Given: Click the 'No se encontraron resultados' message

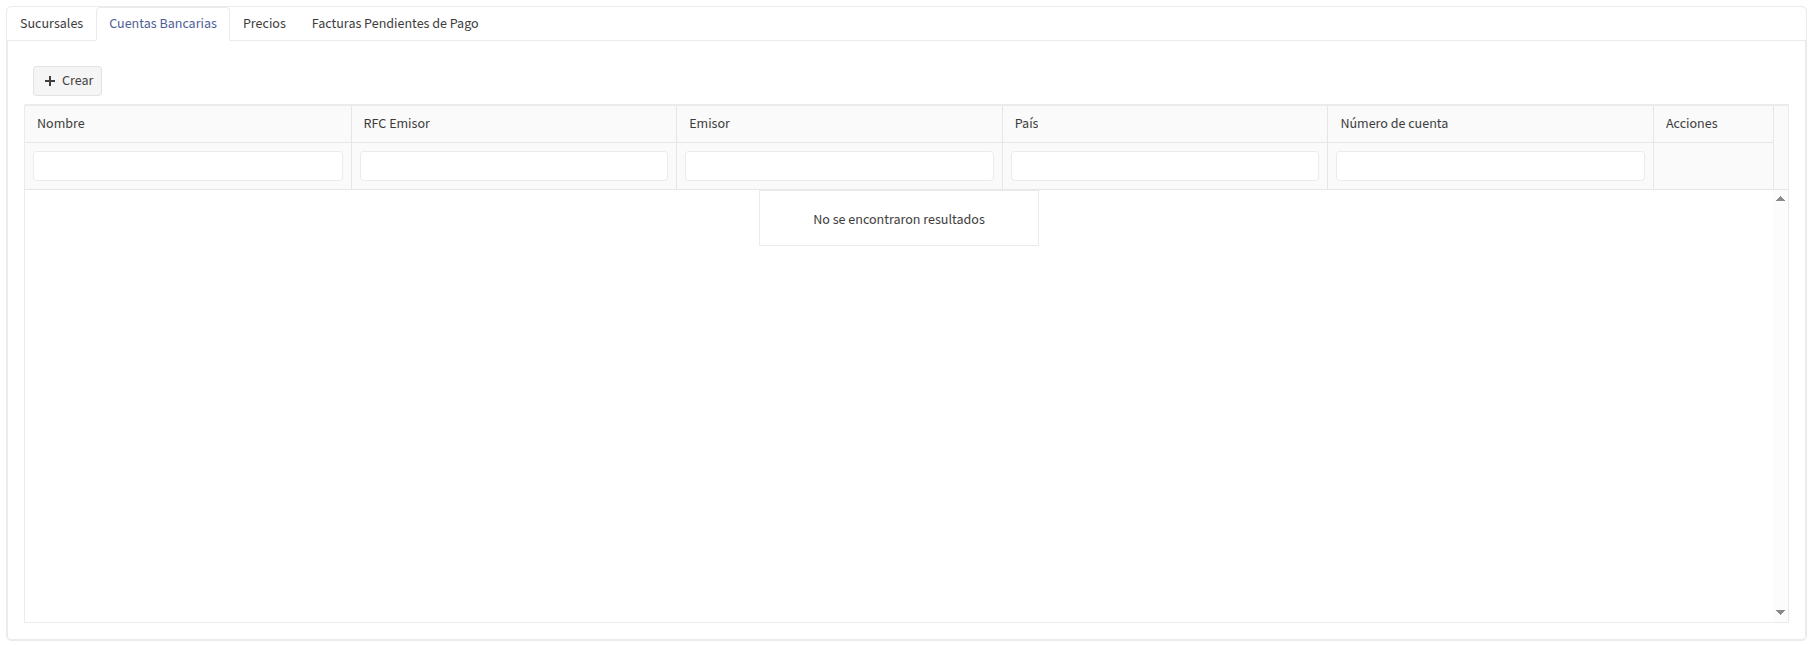Looking at the screenshot, I should (899, 219).
